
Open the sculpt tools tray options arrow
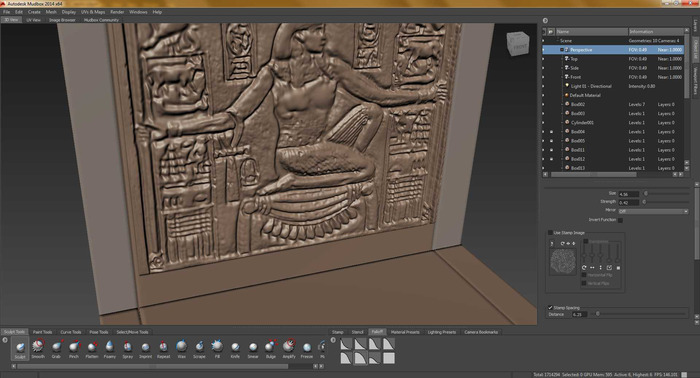coord(5,340)
